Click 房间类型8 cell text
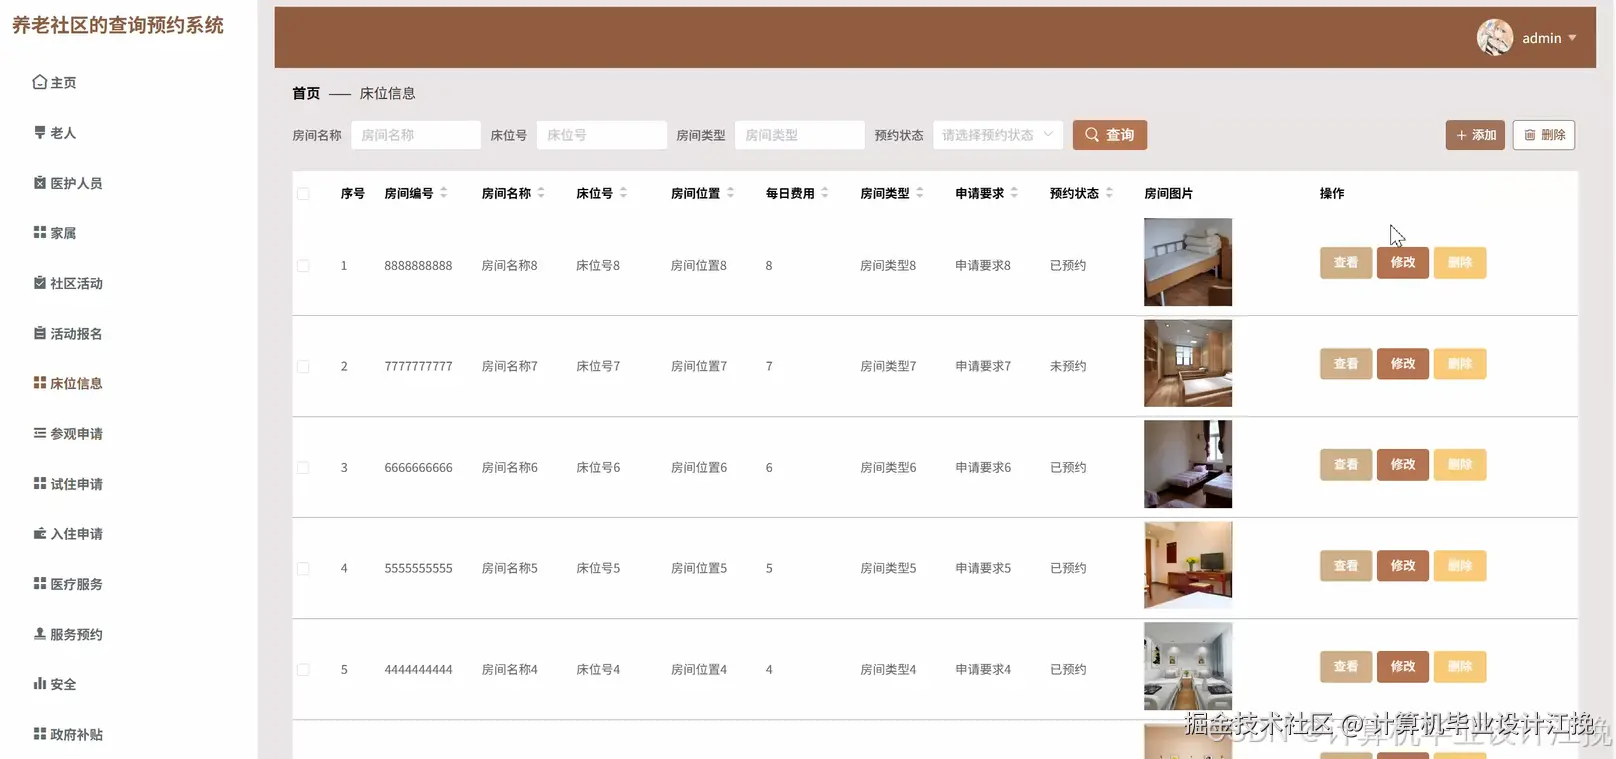The width and height of the screenshot is (1616, 759). point(888,266)
